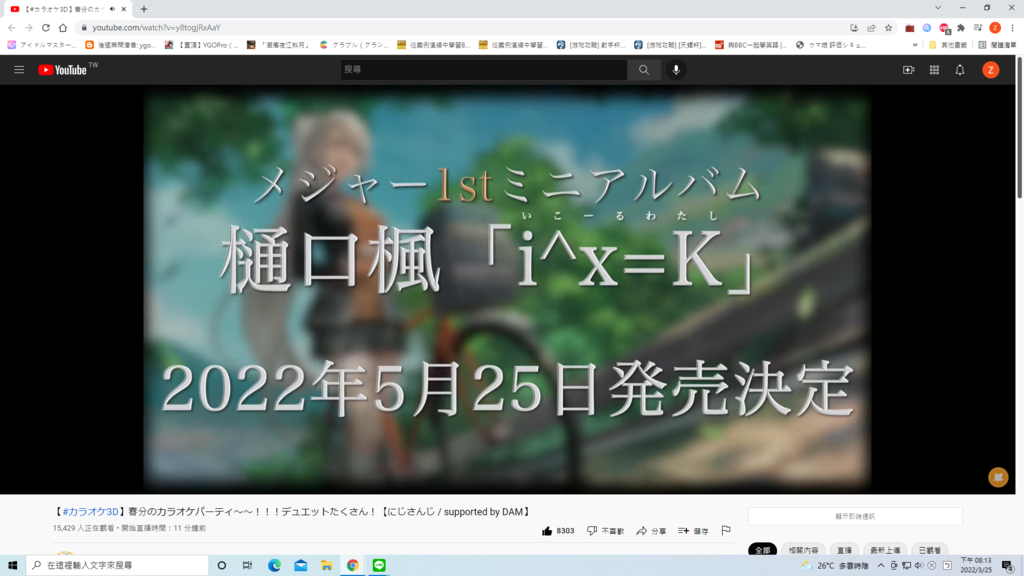Start voice search with microphone icon
The width and height of the screenshot is (1024, 576).
[x=676, y=70]
